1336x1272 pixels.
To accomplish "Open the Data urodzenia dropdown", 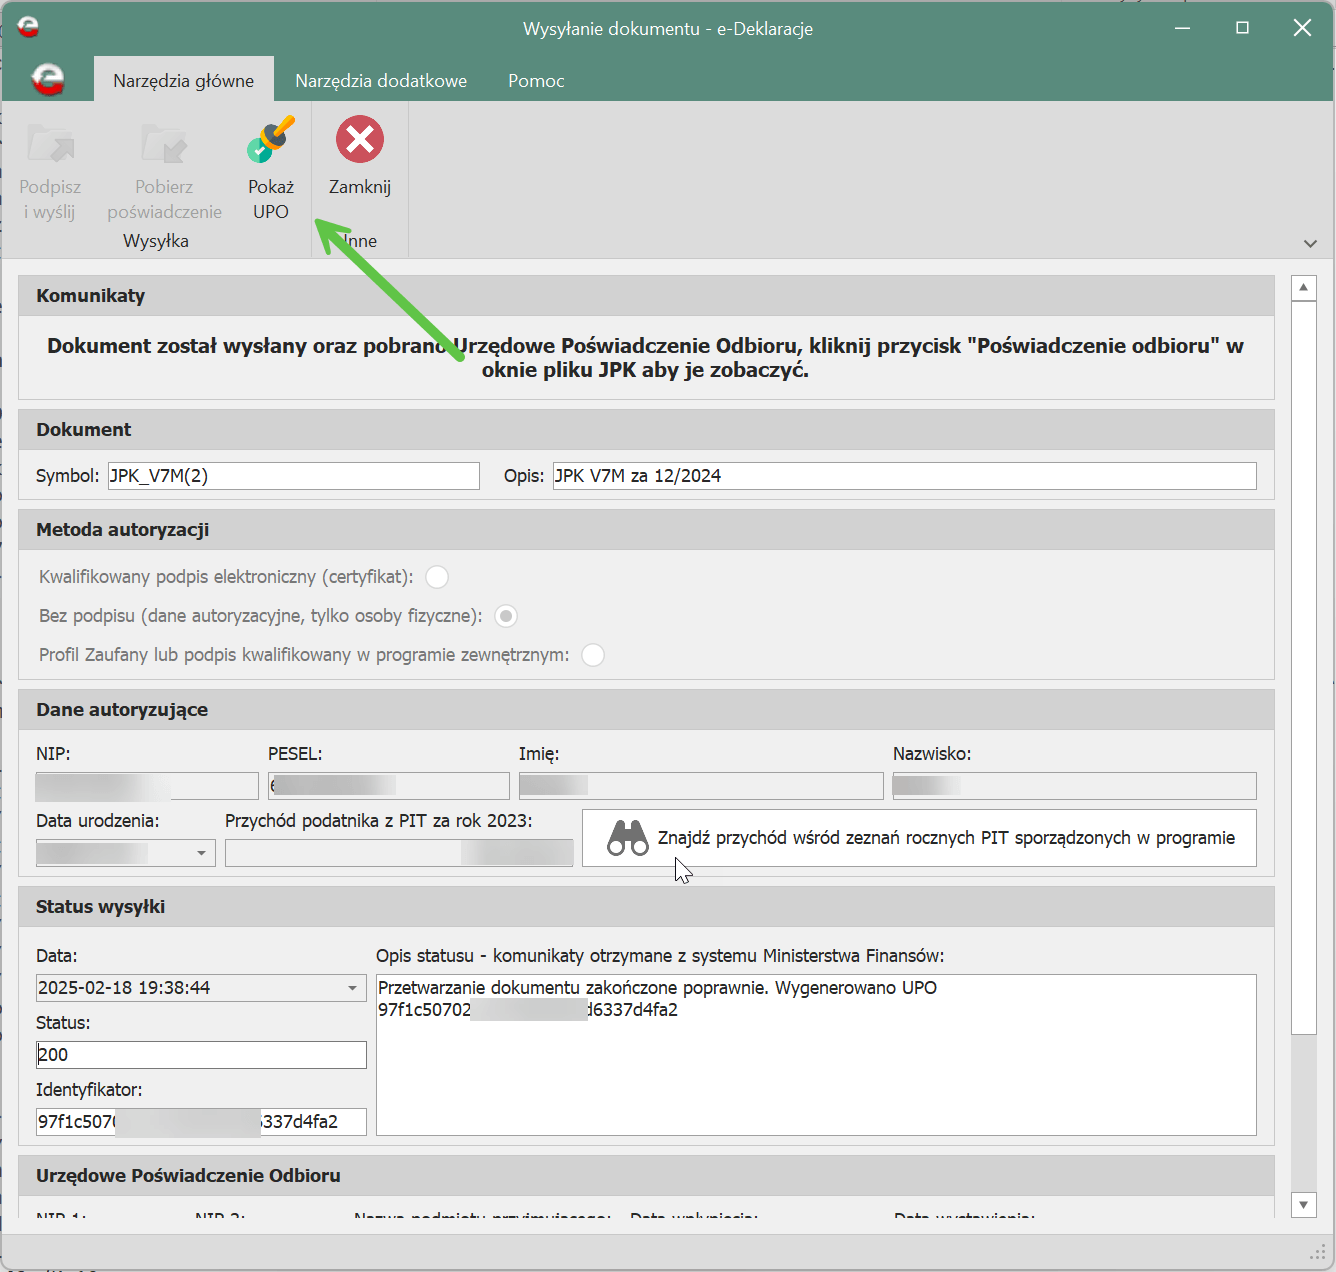I will coord(201,853).
